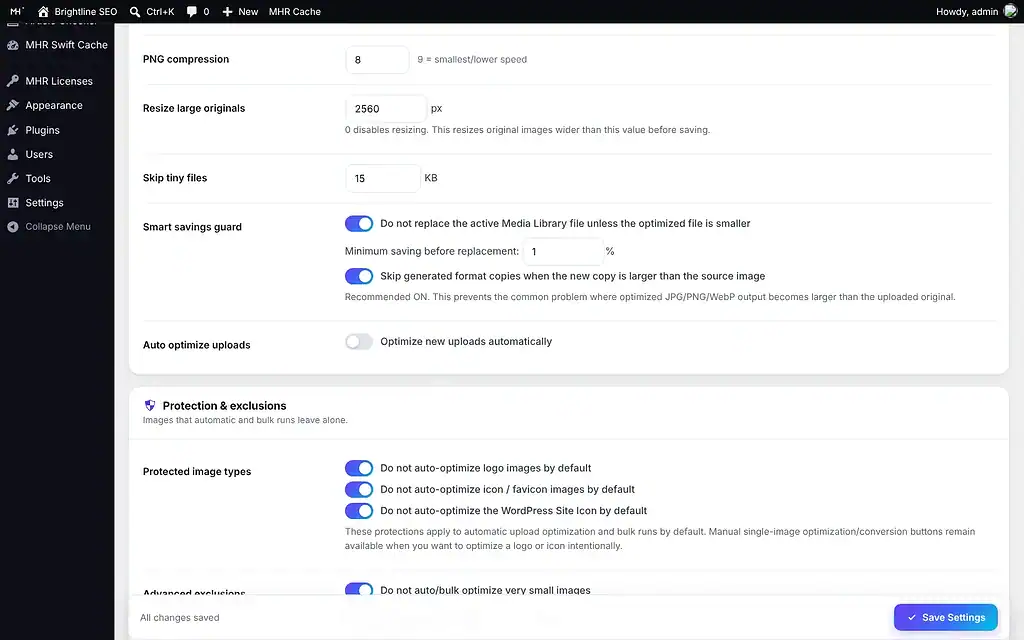
Task: Click Collapse Menu
Action: pyautogui.click(x=57, y=227)
